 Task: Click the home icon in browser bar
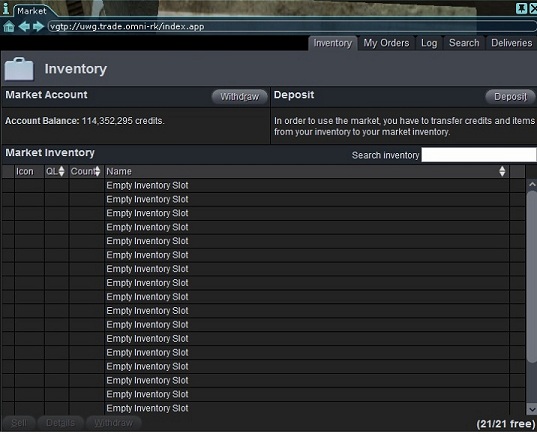click(9, 26)
